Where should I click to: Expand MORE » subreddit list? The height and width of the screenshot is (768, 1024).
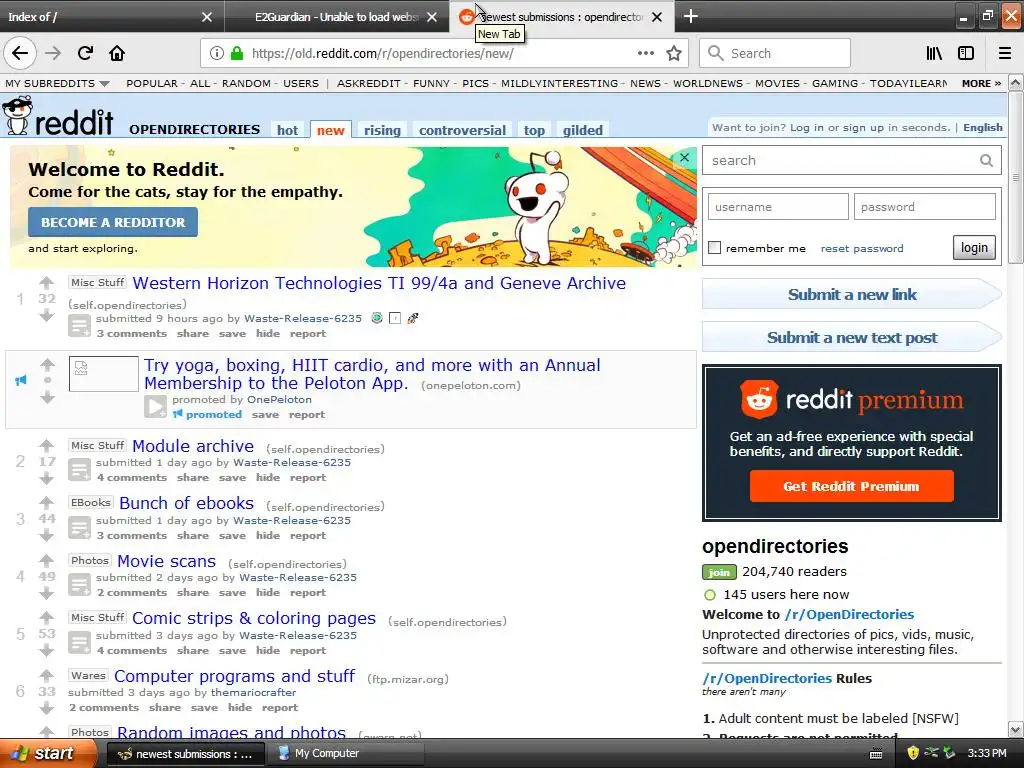981,84
